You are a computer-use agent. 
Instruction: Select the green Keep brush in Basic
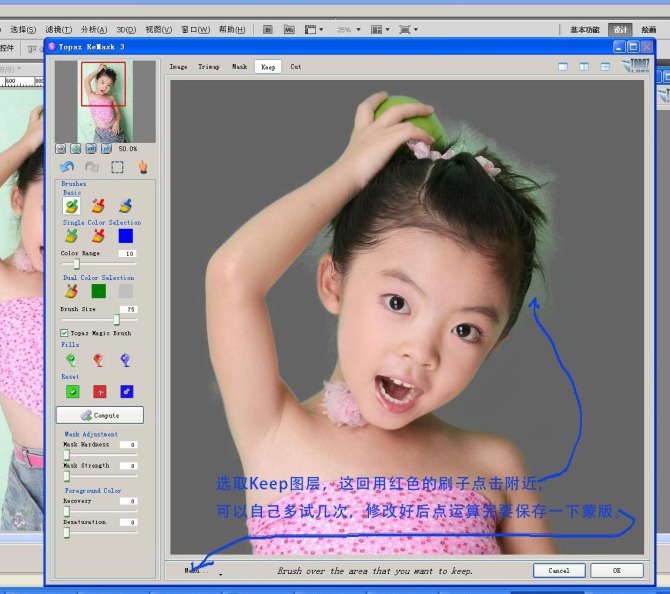point(71,206)
